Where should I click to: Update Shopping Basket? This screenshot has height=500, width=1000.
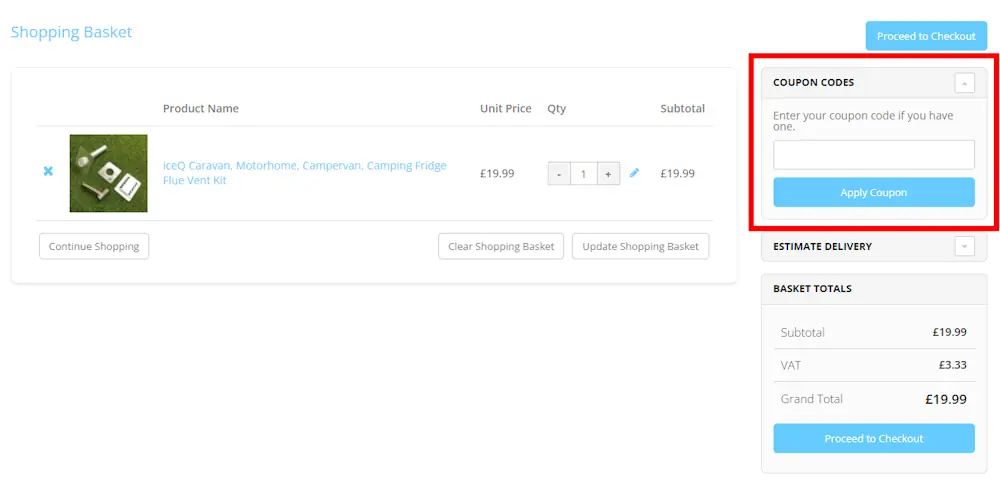[640, 246]
